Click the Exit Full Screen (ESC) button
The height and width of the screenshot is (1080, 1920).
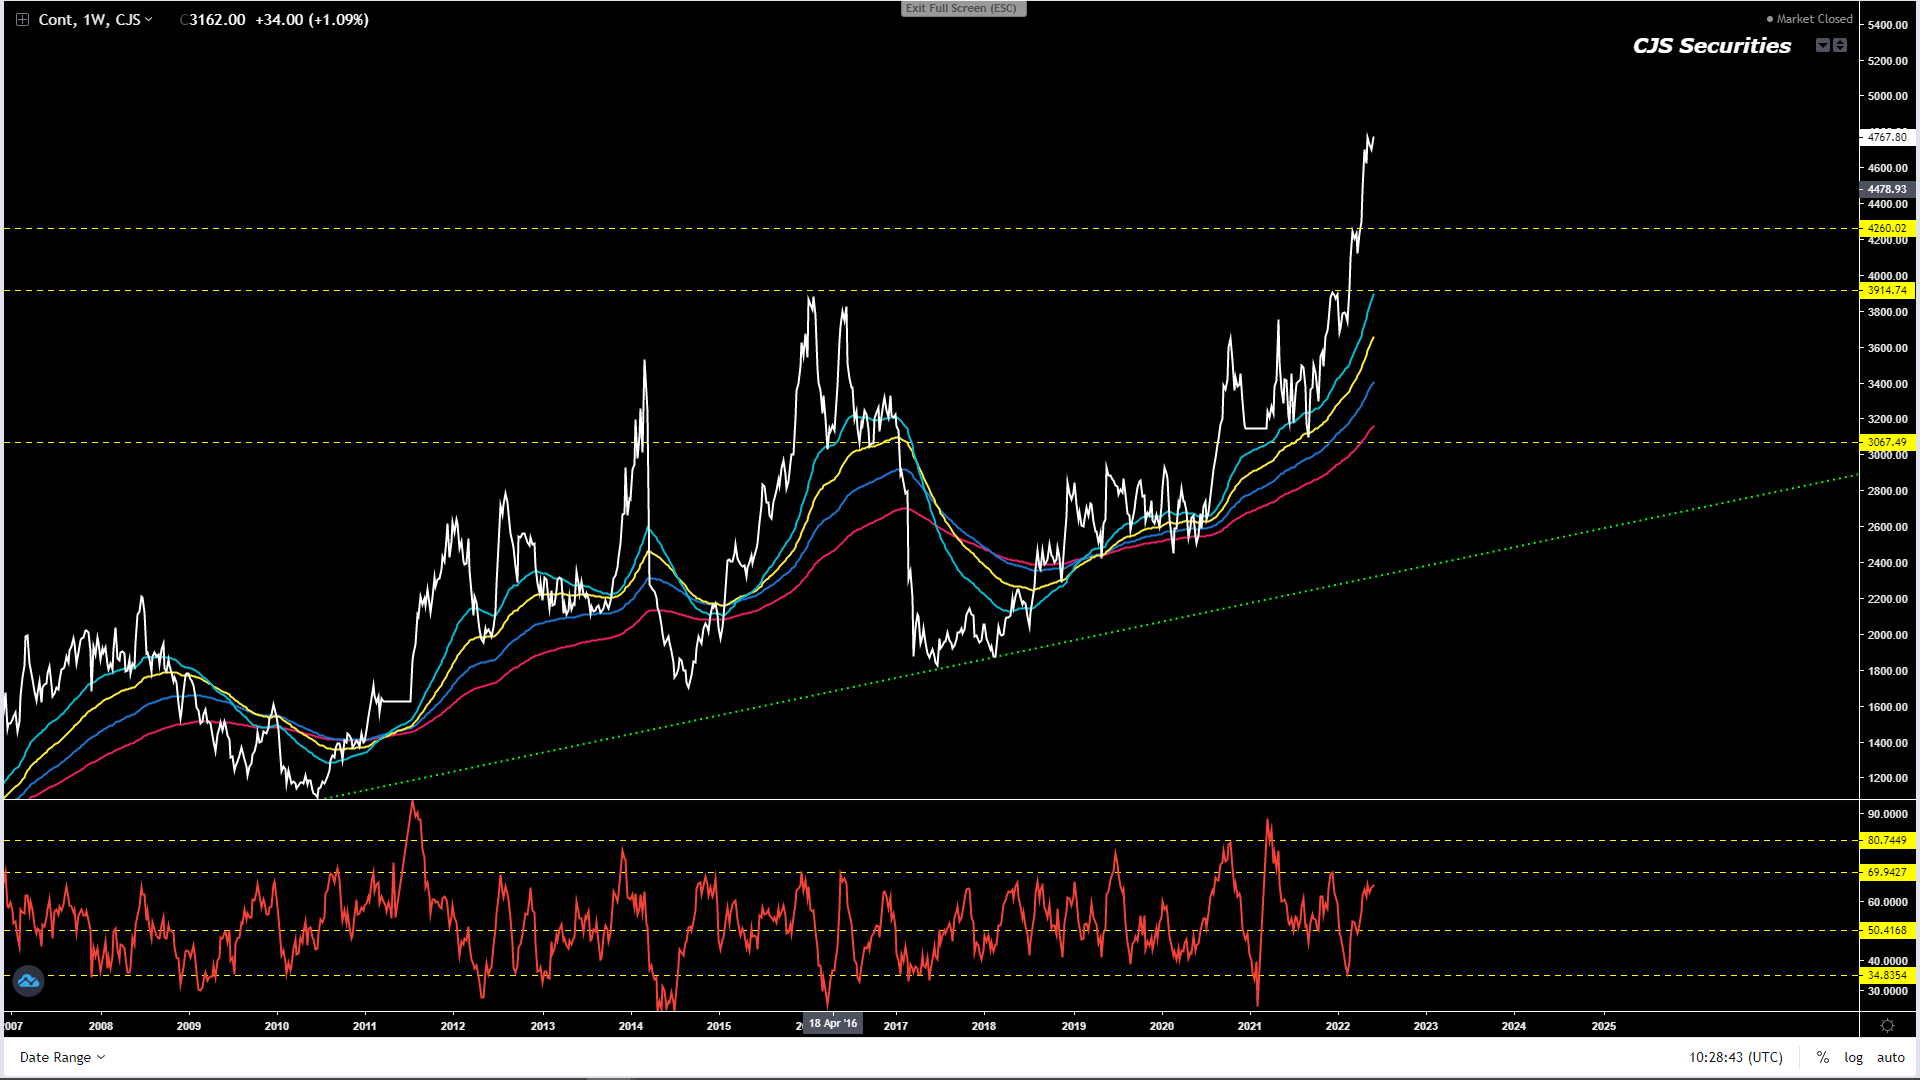pyautogui.click(x=962, y=8)
